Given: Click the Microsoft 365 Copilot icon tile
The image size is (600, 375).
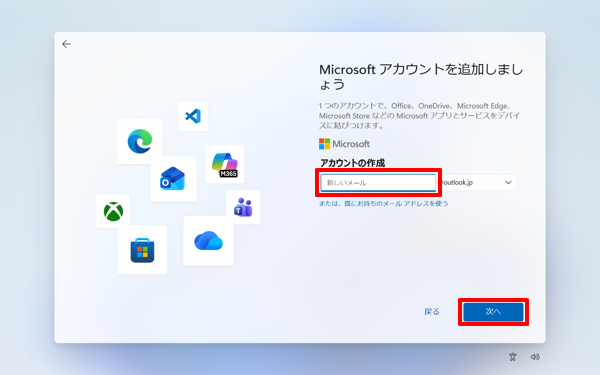Looking at the screenshot, I should (225, 164).
